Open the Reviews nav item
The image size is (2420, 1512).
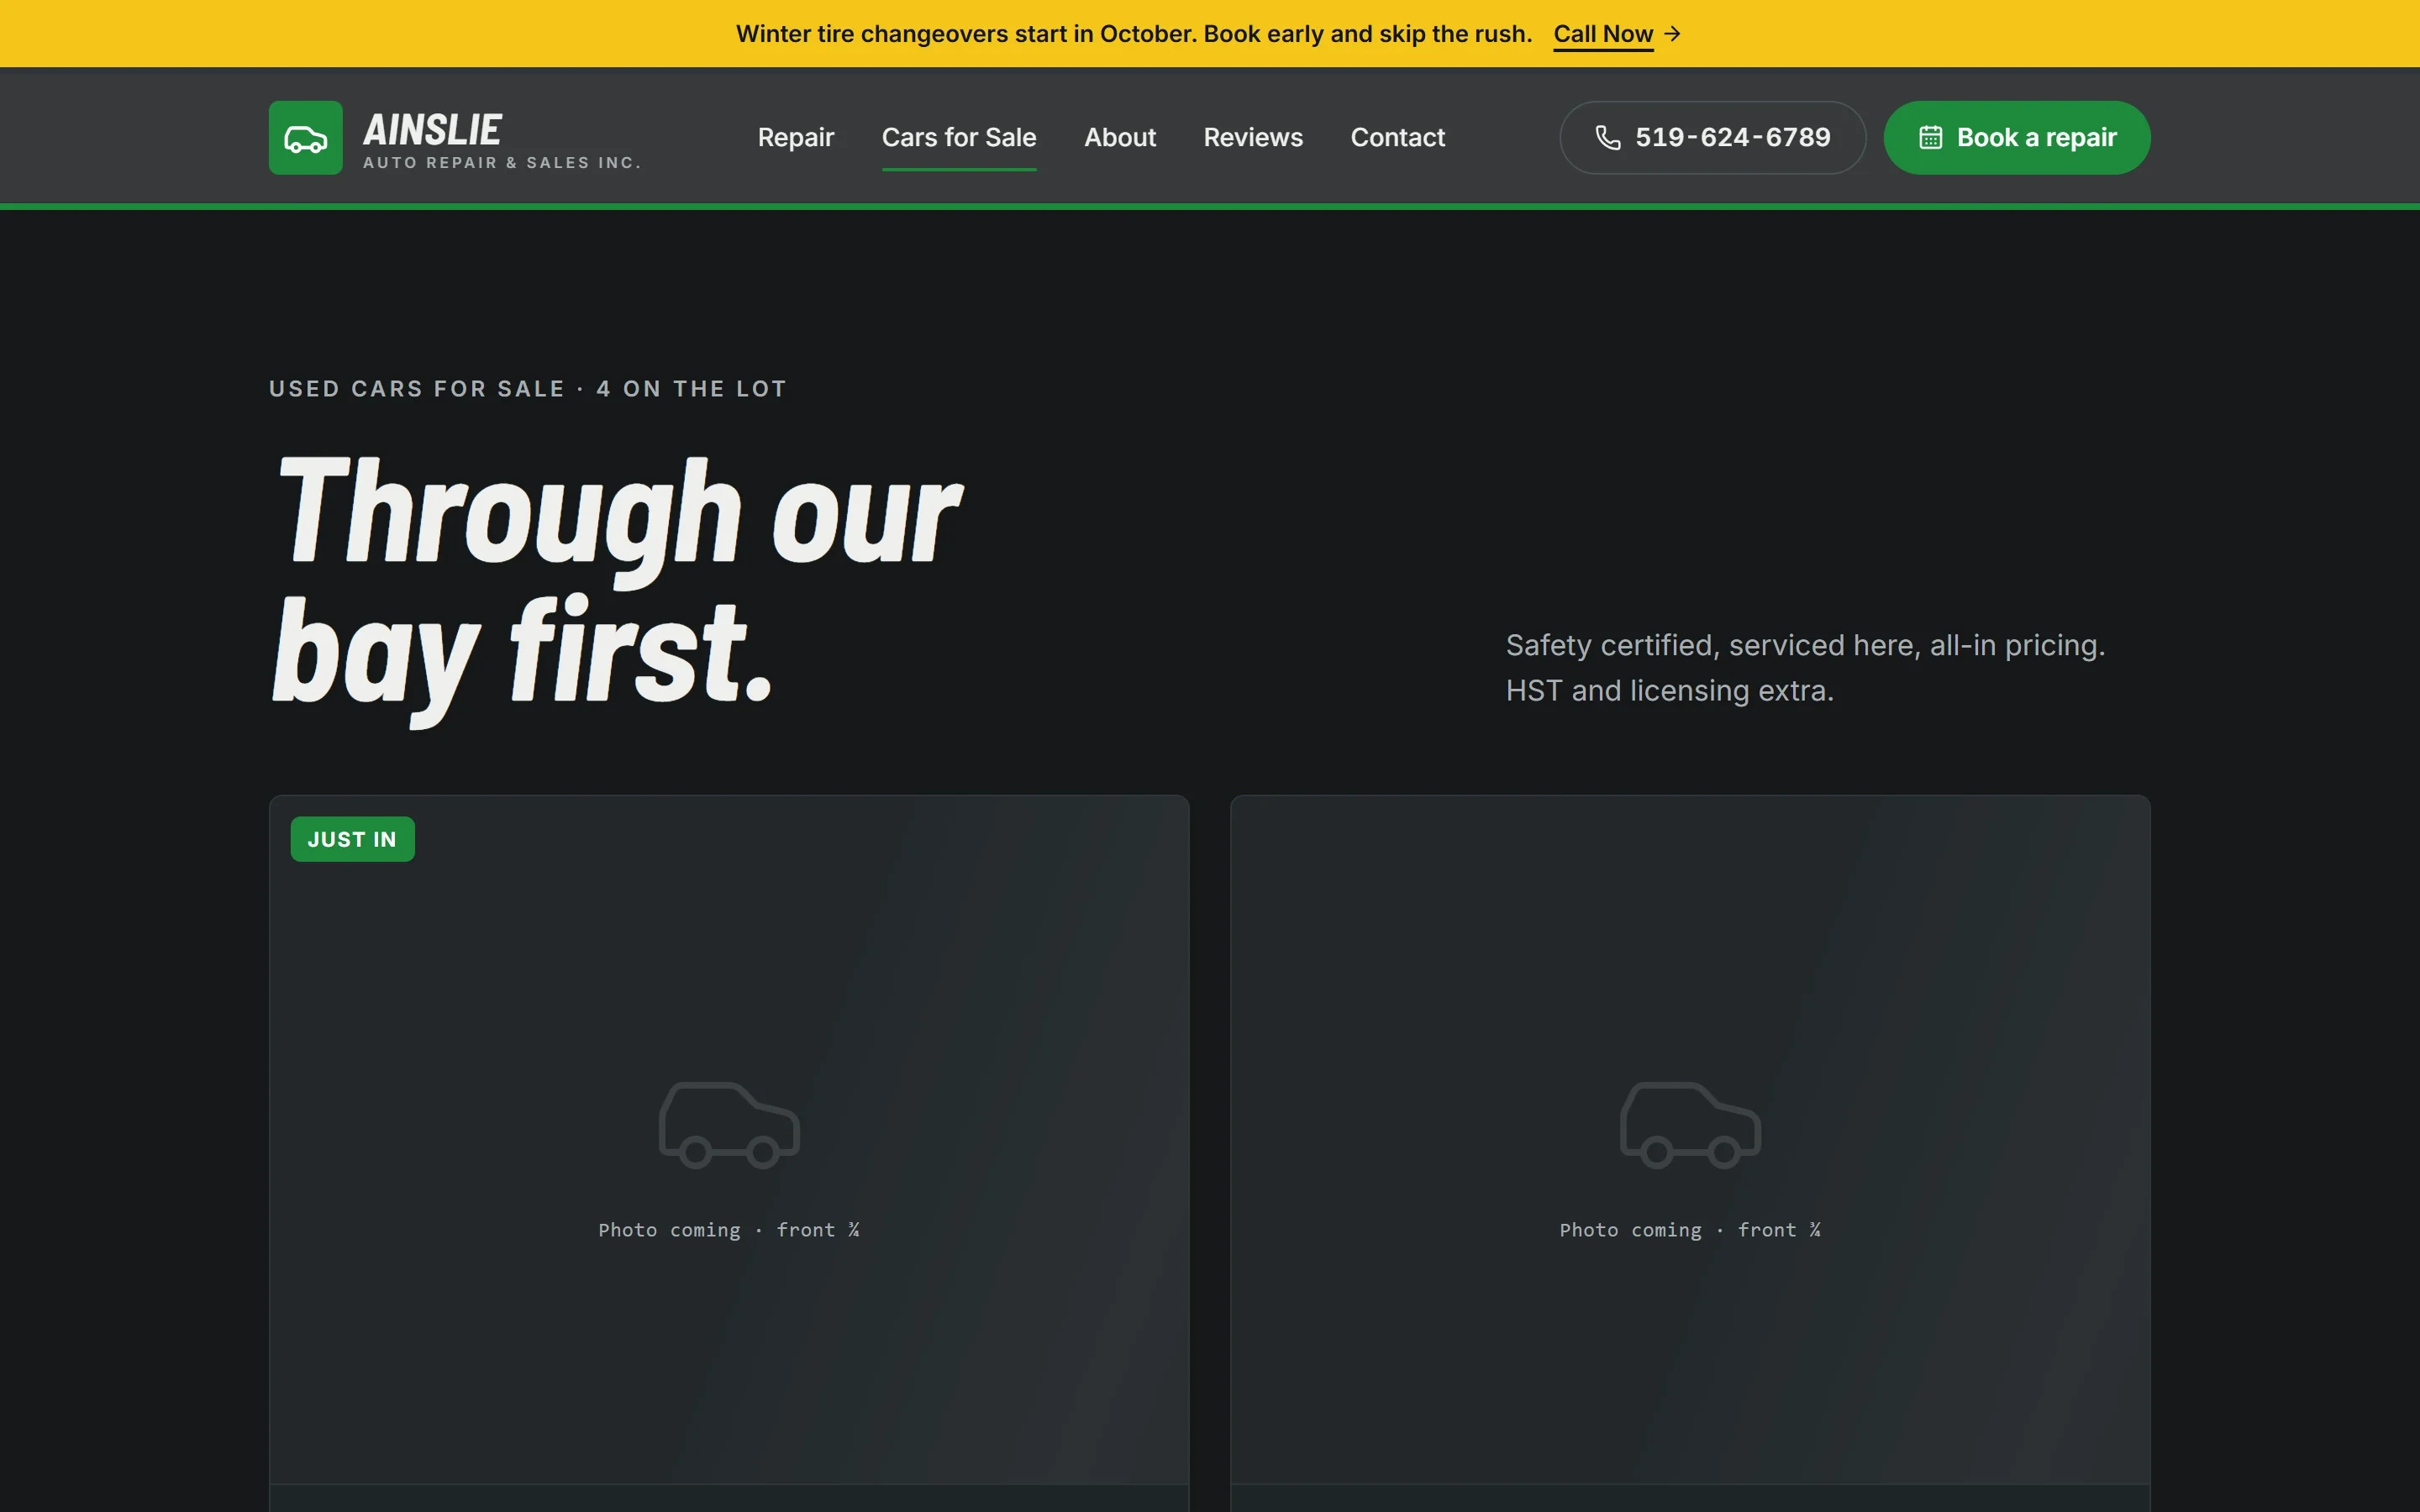coord(1252,138)
